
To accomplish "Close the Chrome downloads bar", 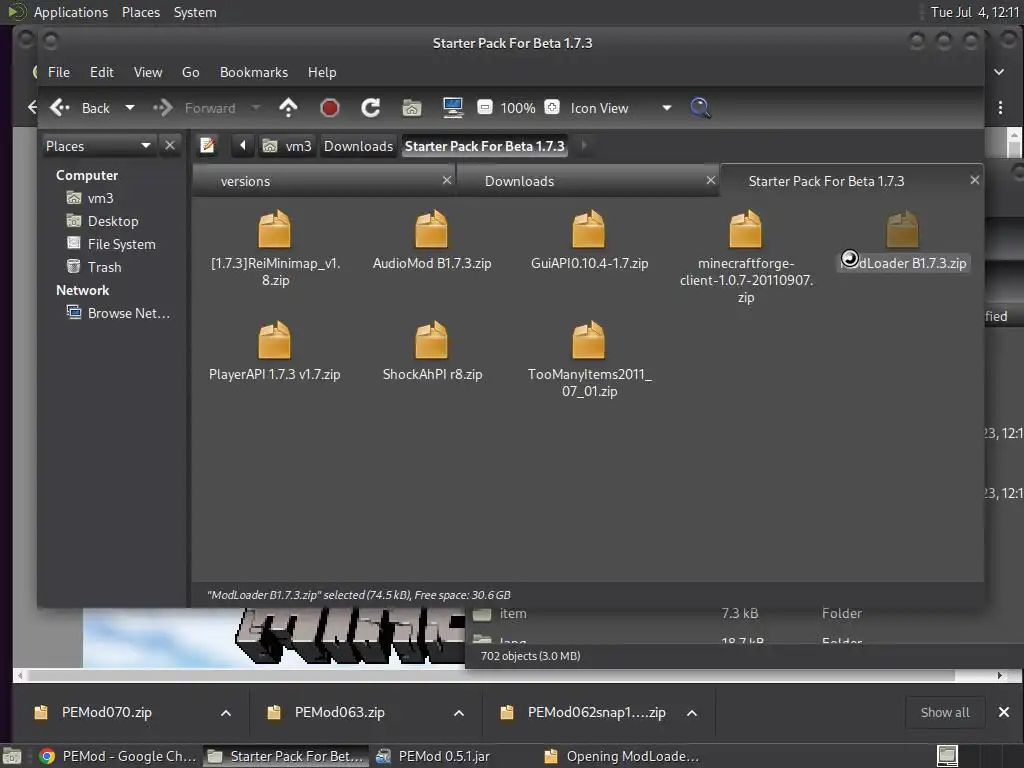I will pyautogui.click(x=1004, y=712).
